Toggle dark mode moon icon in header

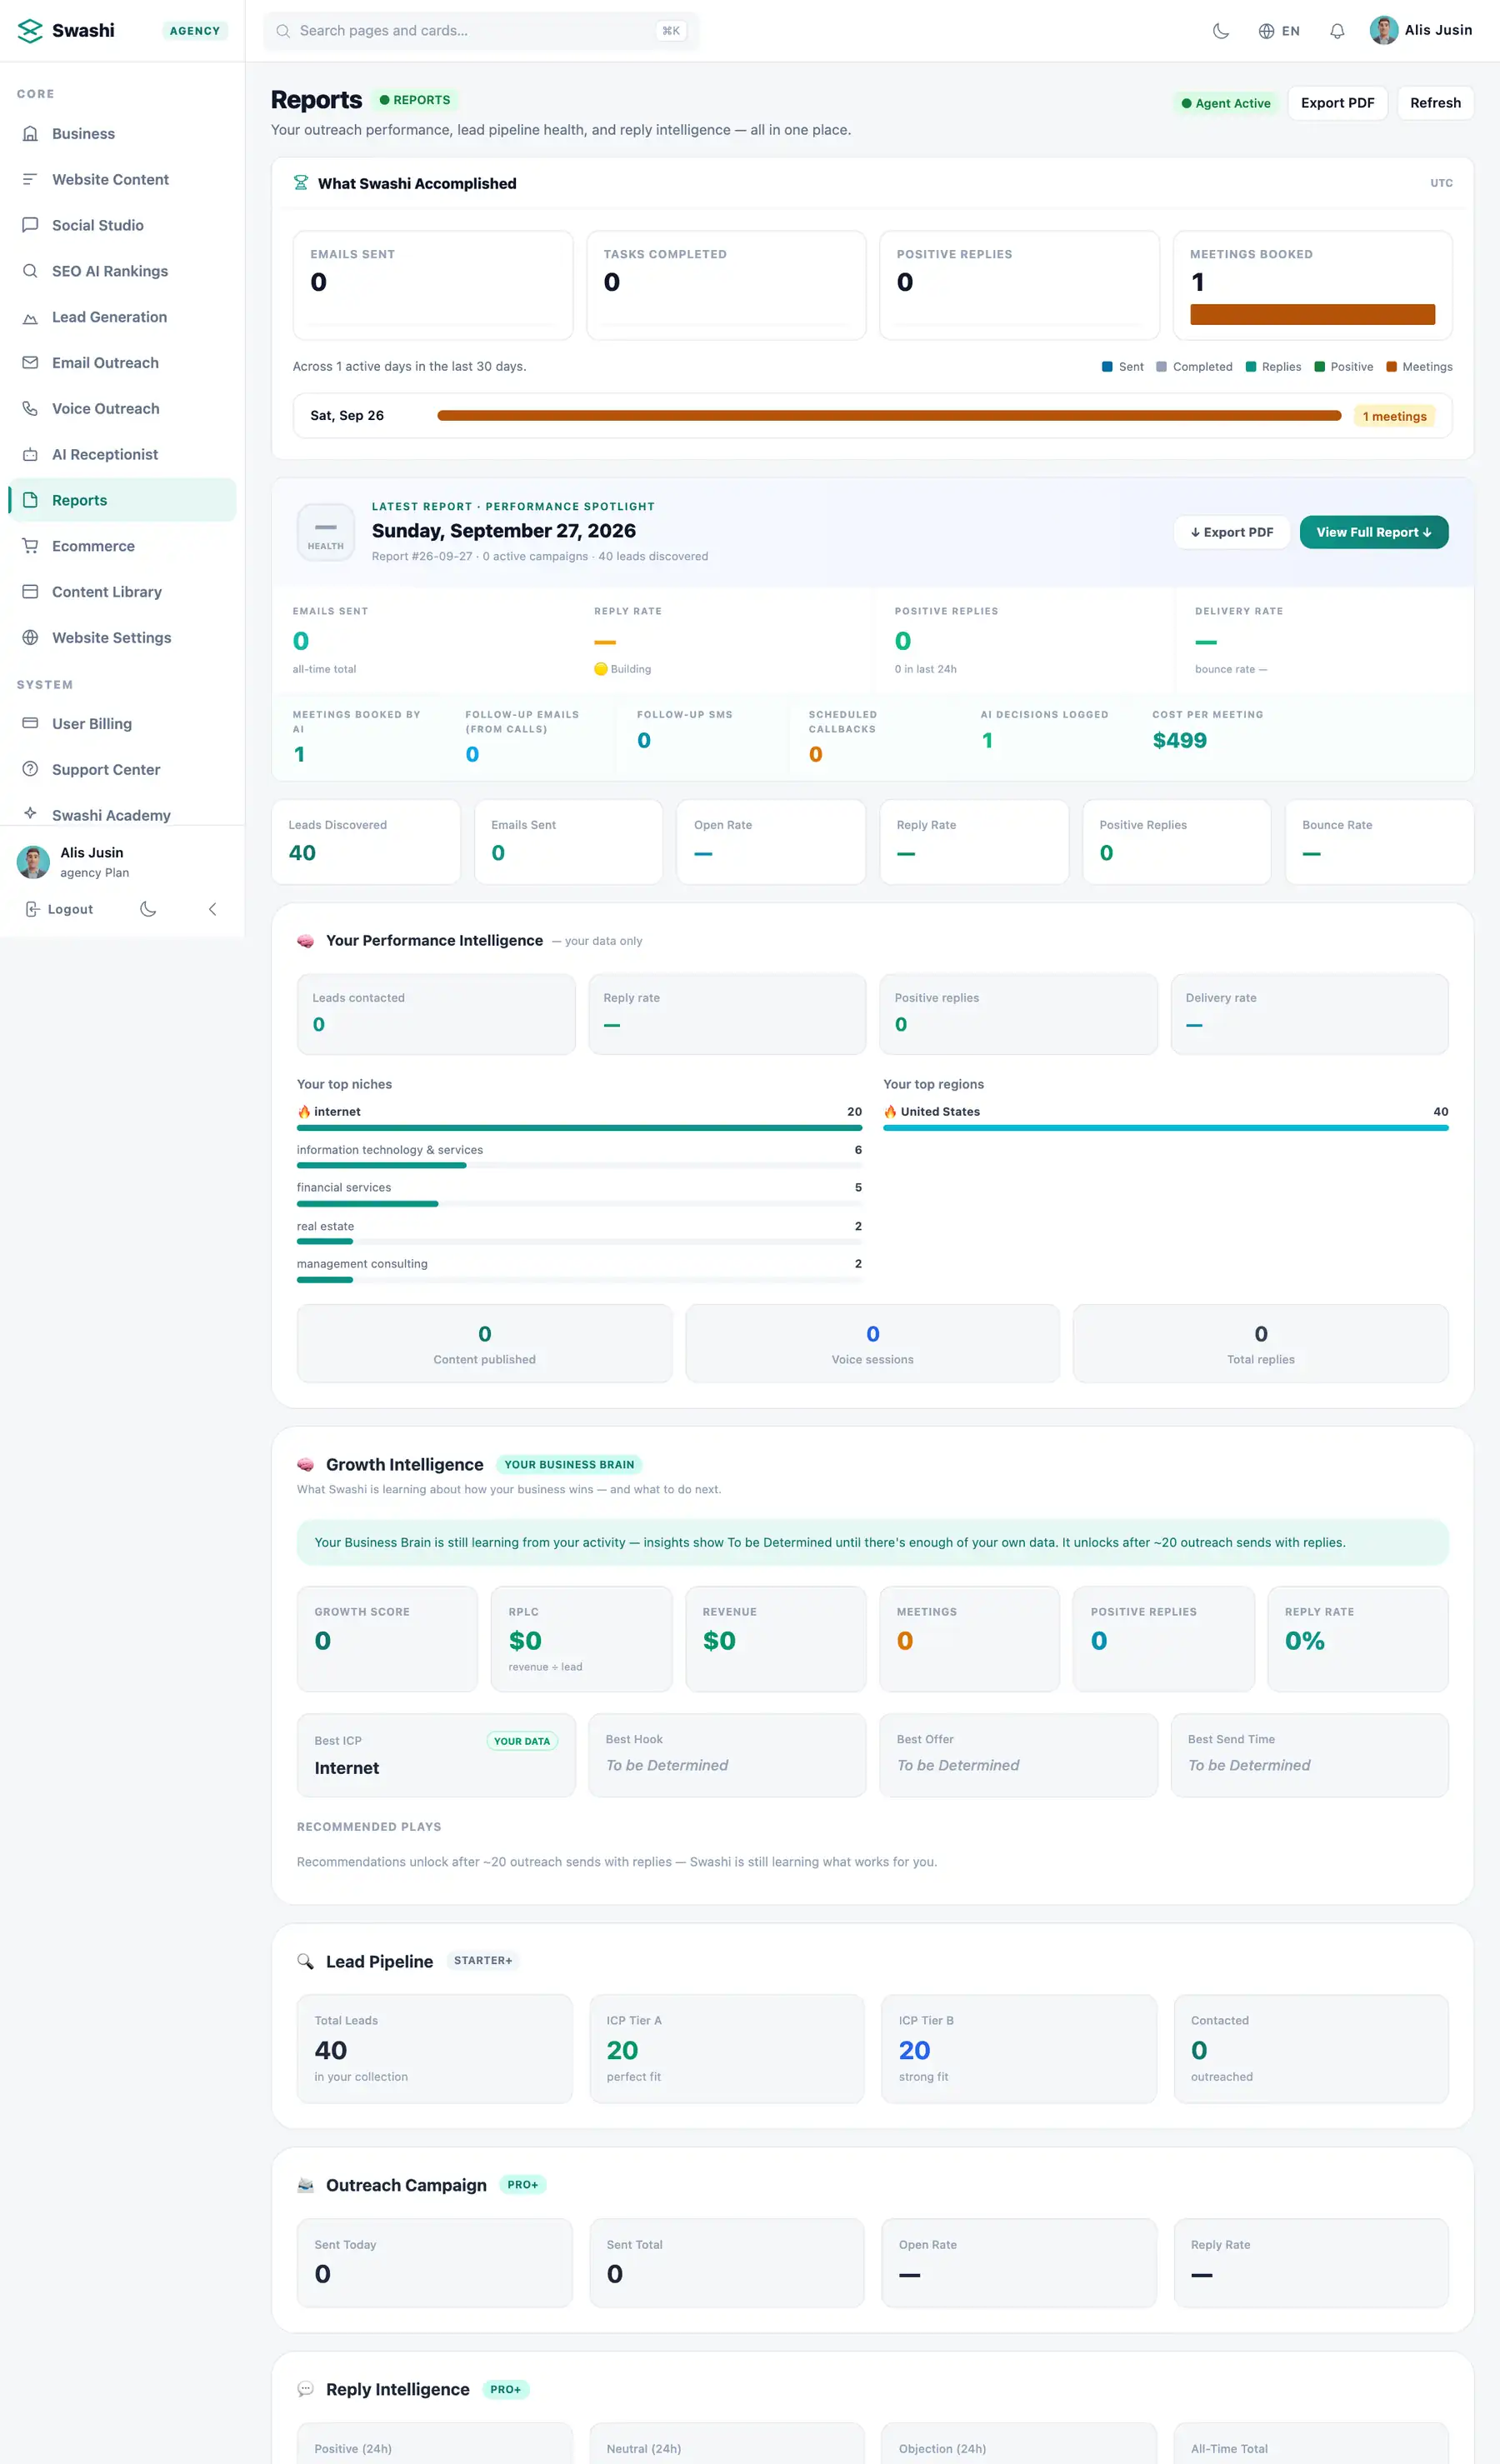[x=1220, y=31]
